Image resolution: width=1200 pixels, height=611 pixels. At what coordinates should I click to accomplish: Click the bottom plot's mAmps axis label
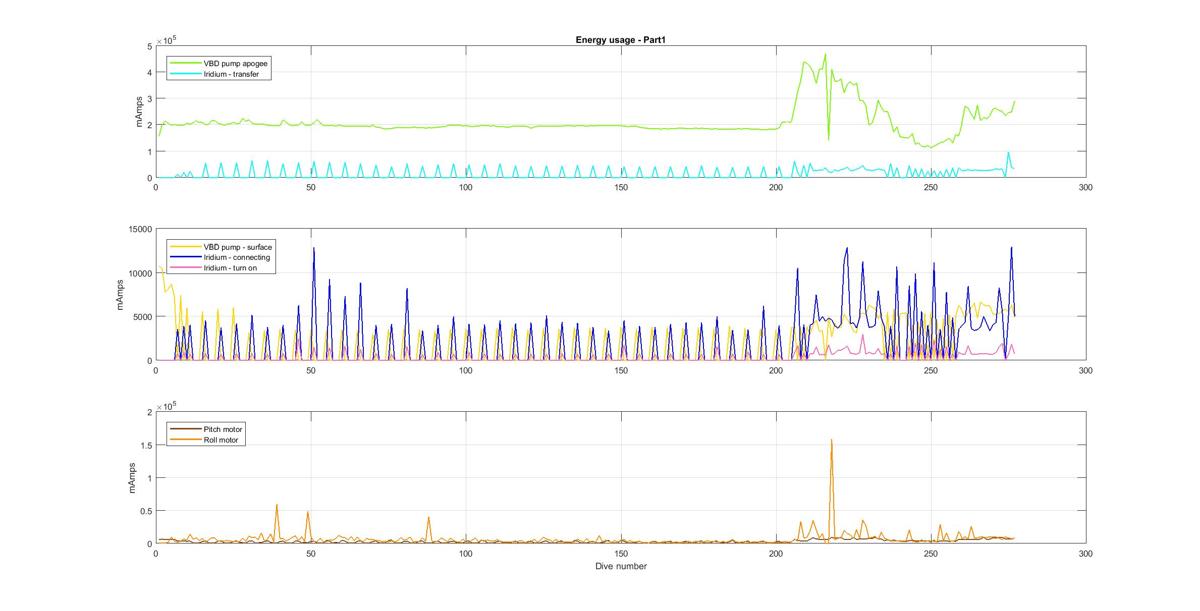pyautogui.click(x=133, y=478)
